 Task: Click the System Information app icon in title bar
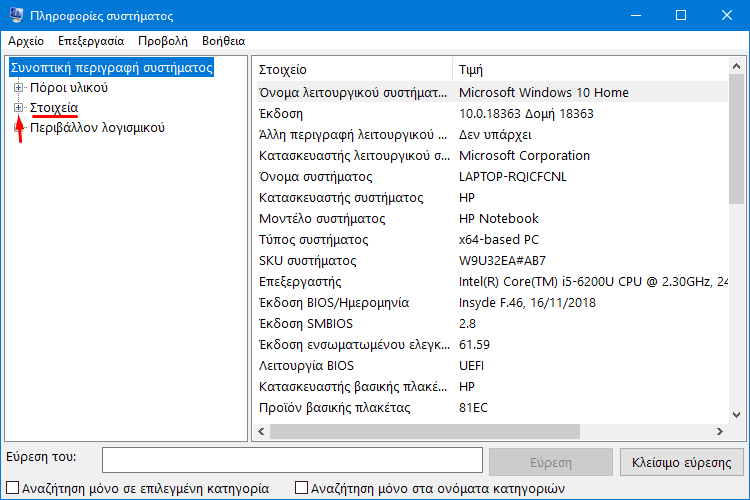click(x=16, y=16)
